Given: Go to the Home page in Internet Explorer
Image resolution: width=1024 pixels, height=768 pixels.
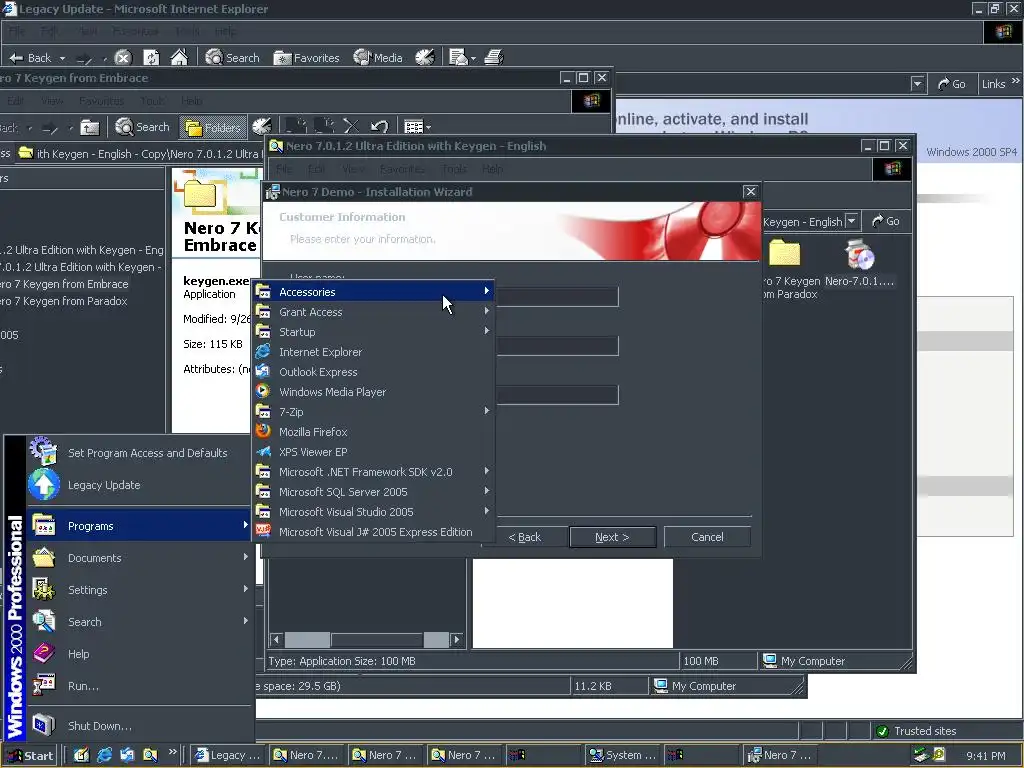Looking at the screenshot, I should (179, 57).
